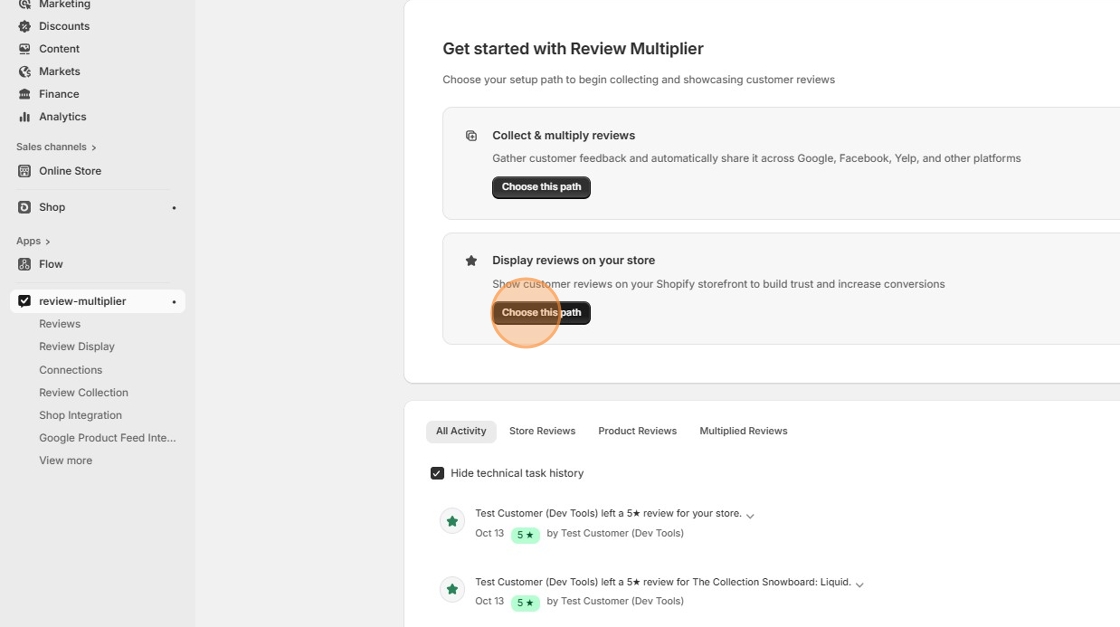Expand details of the snowboard review entry
Viewport: 1120px width, 627px height.
pyautogui.click(x=859, y=583)
